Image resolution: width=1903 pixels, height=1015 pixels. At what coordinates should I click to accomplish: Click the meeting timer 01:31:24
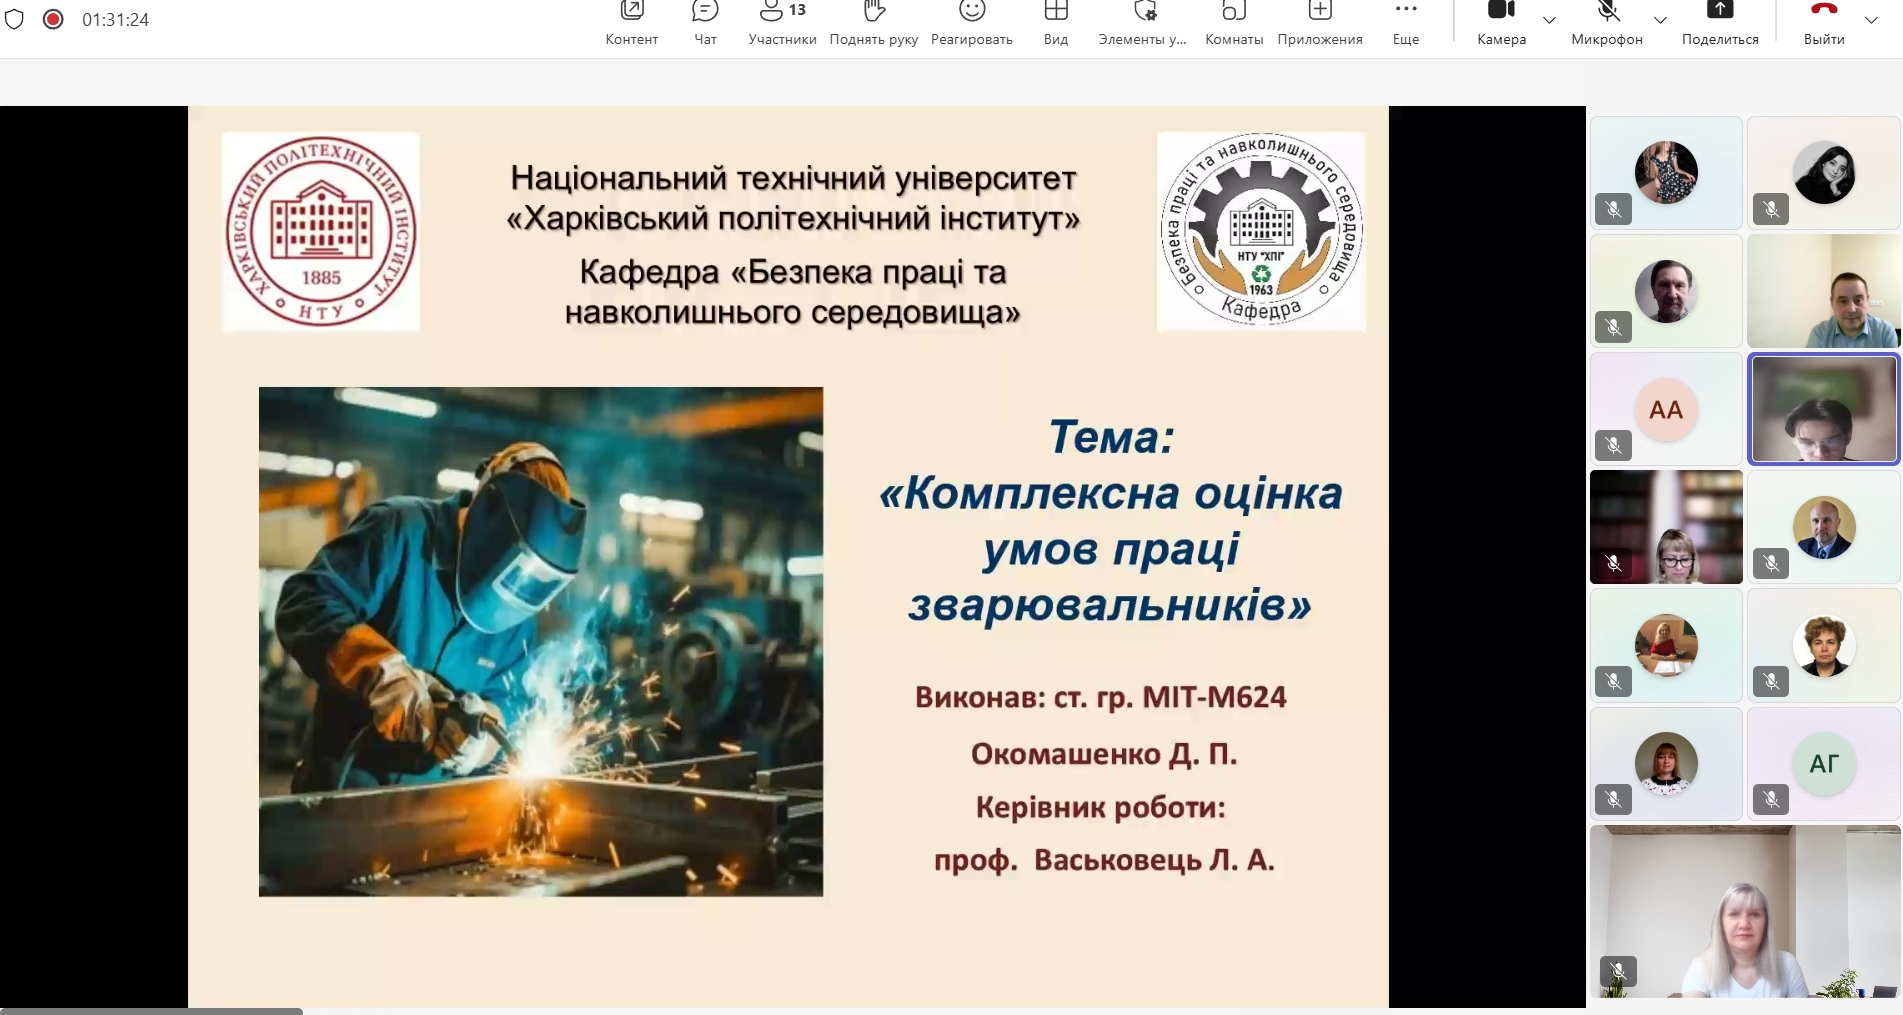click(x=115, y=20)
